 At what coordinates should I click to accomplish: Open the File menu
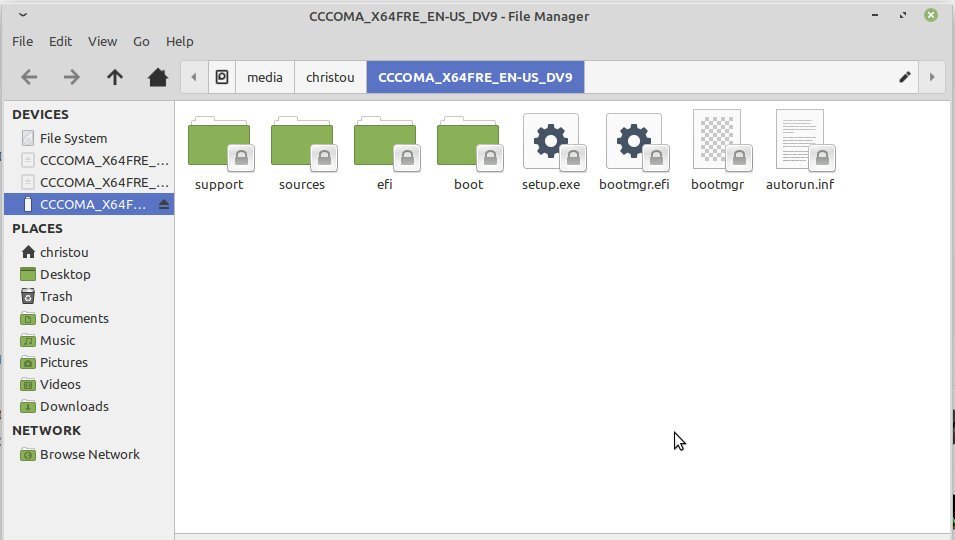coord(23,41)
